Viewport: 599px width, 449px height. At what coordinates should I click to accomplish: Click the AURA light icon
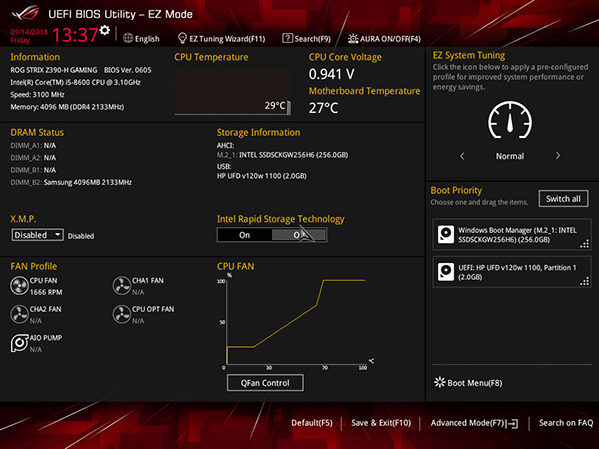tap(353, 39)
